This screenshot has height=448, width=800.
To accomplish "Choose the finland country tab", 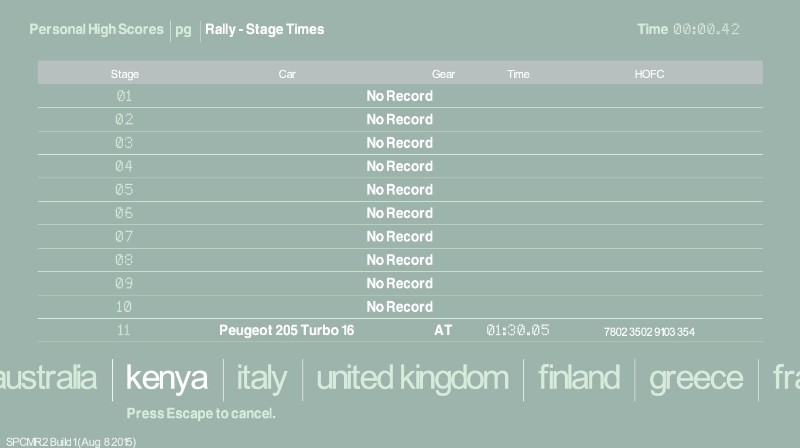I will (x=579, y=377).
